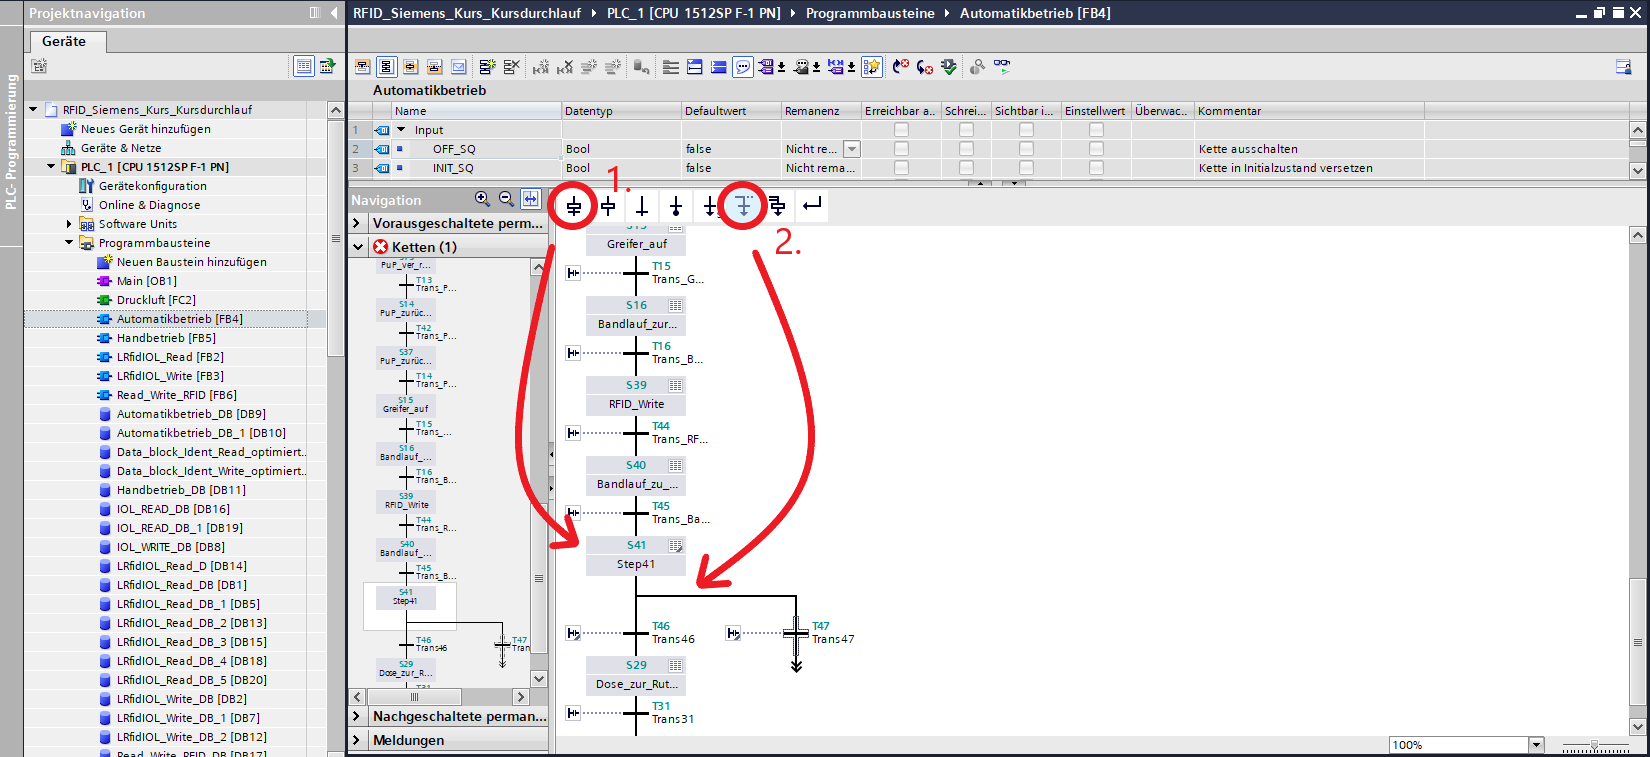Expand the transition T46 condition icon
The image size is (1650, 757).
tap(573, 633)
